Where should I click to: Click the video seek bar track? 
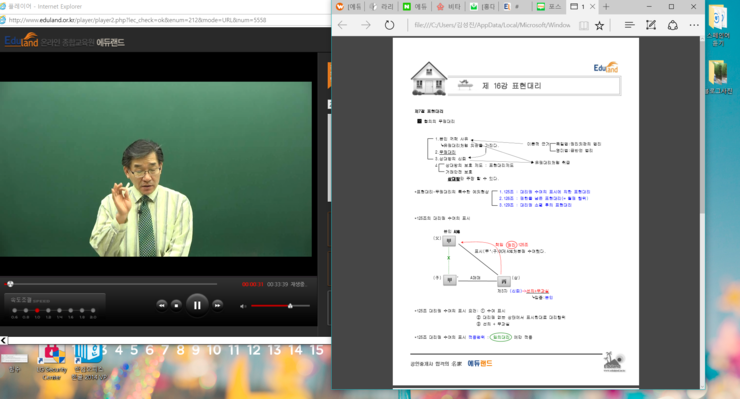[111, 284]
